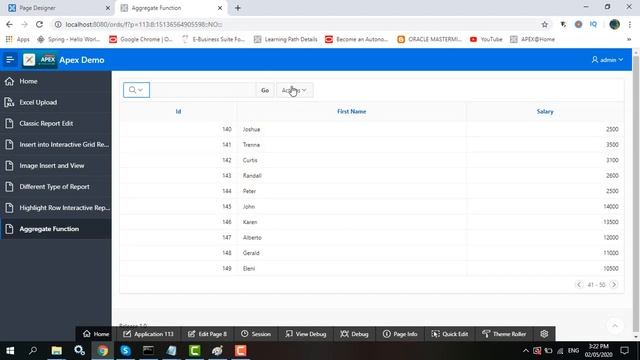Click View Debug in developer toolbar
Screen dimensions: 640x360
306,334
